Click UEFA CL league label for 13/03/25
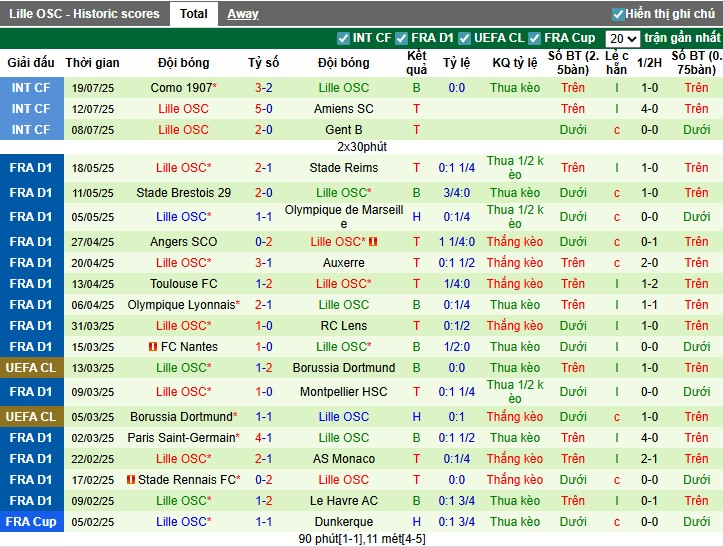 pyautogui.click(x=31, y=368)
